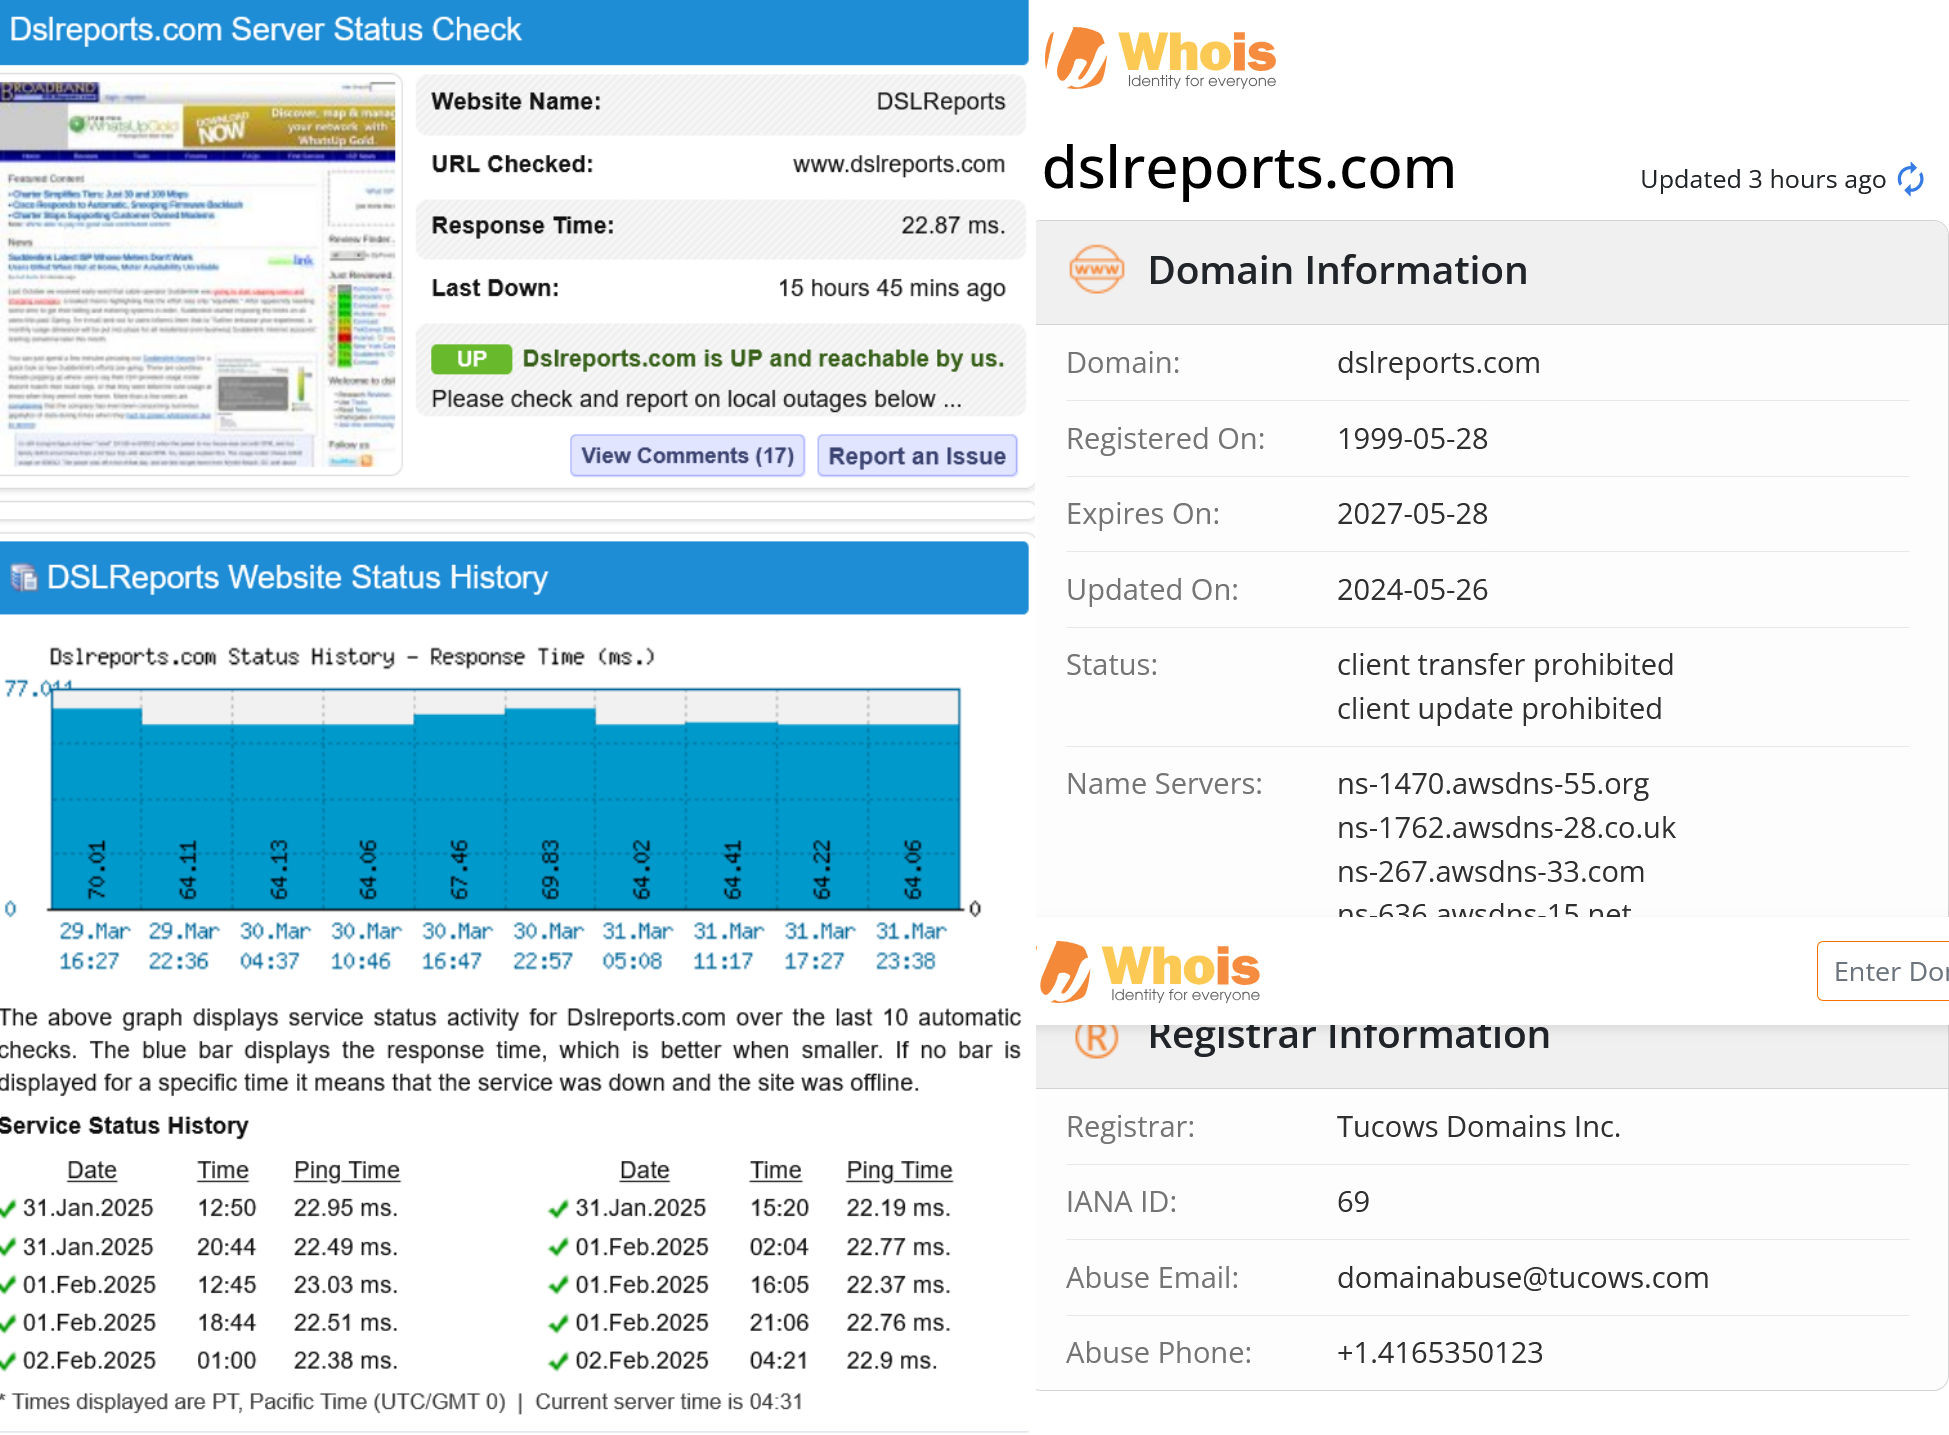
Task: Click the right Time column header
Action: 776,1170
